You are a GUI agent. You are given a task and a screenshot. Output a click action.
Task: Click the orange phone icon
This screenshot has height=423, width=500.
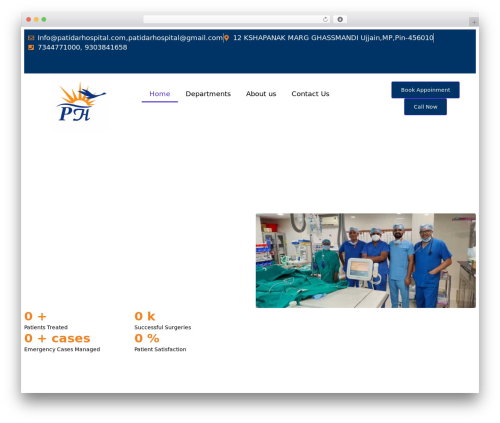tap(31, 47)
